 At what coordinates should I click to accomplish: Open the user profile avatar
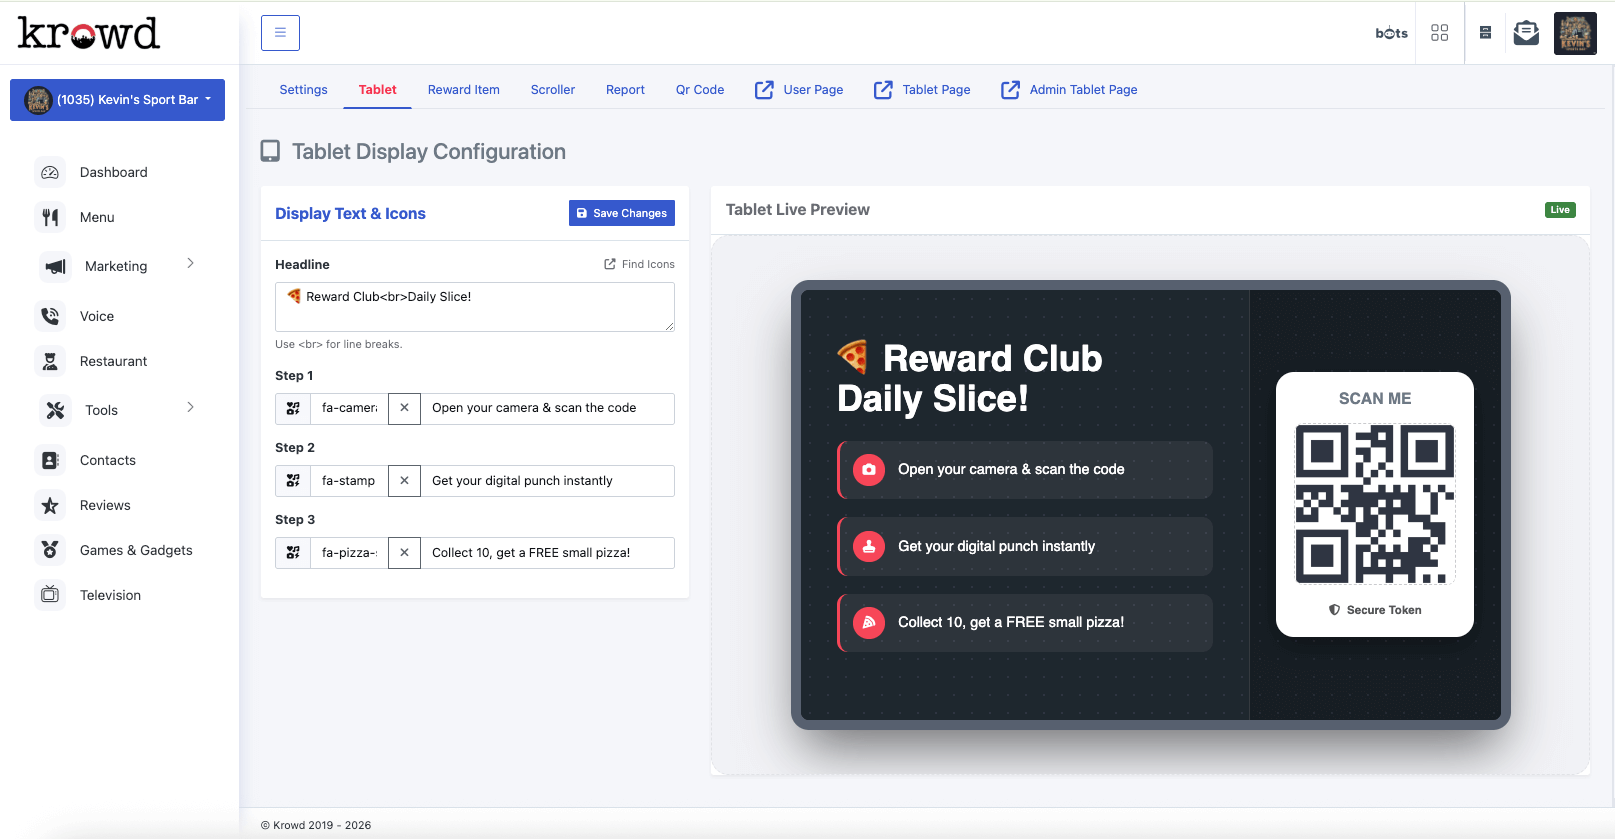1574,33
